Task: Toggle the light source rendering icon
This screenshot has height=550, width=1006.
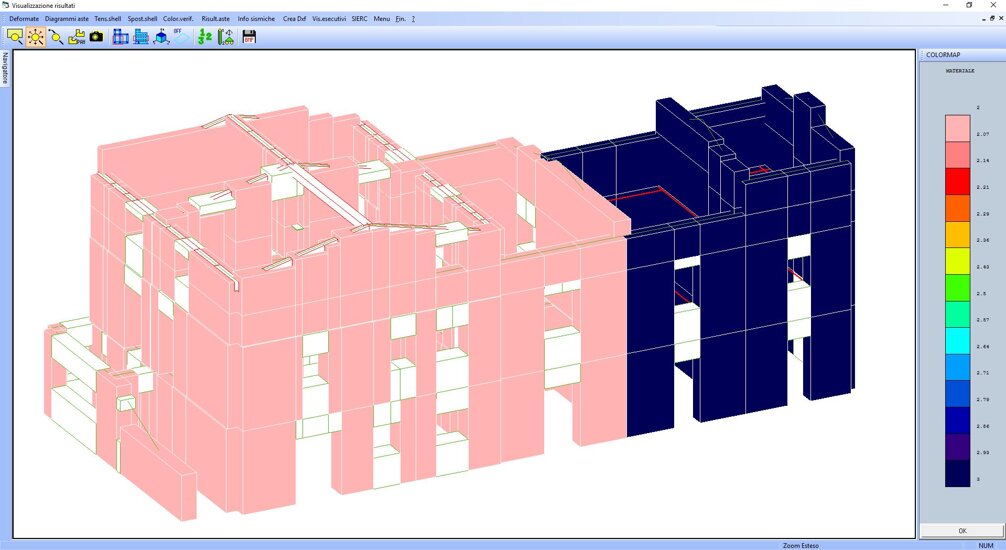Action: click(36, 36)
